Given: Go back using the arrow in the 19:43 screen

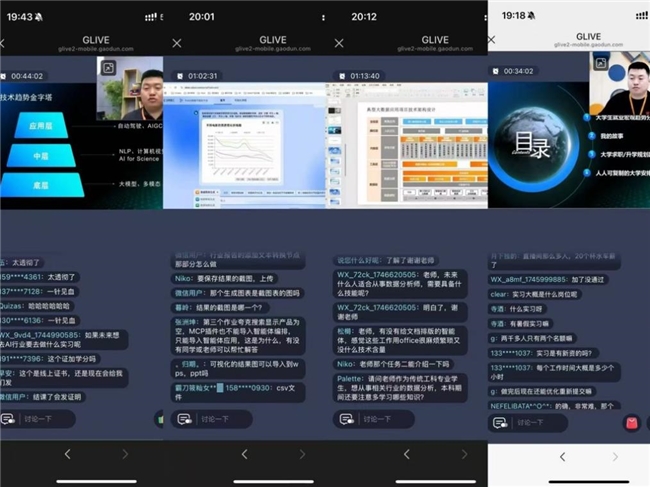Looking at the screenshot, I should pyautogui.click(x=68, y=455).
